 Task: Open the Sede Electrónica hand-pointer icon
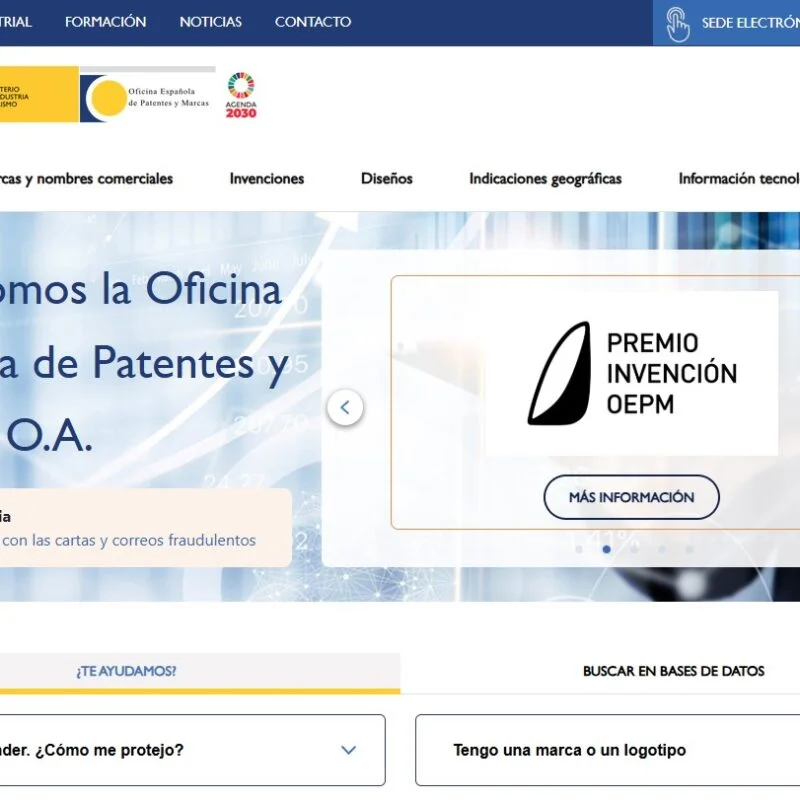point(678,24)
